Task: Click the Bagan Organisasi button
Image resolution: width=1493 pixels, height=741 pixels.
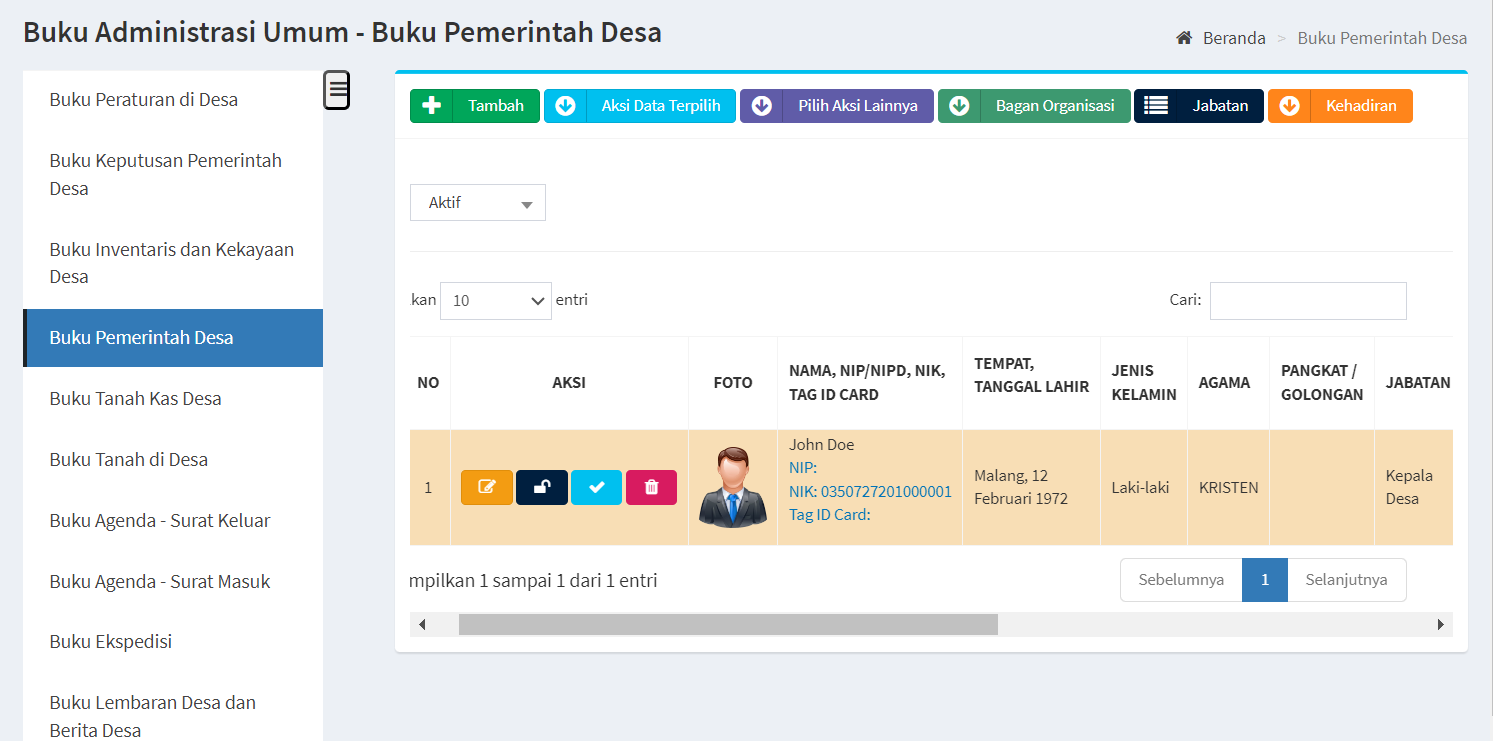Action: (x=1033, y=105)
